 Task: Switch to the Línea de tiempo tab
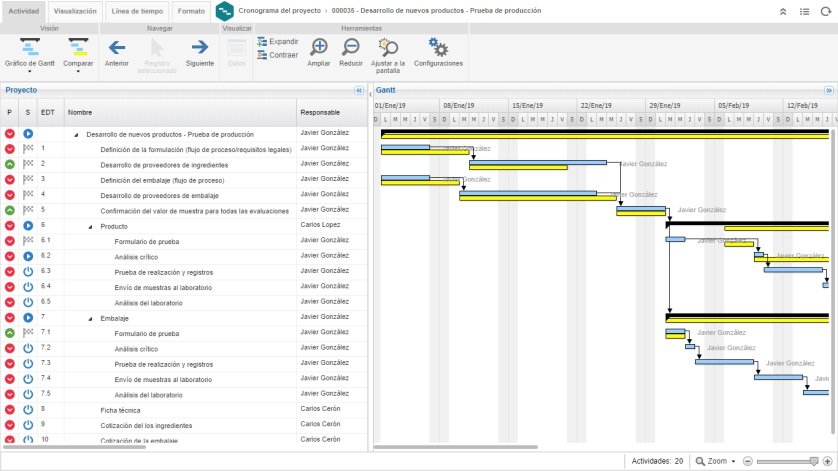(137, 11)
